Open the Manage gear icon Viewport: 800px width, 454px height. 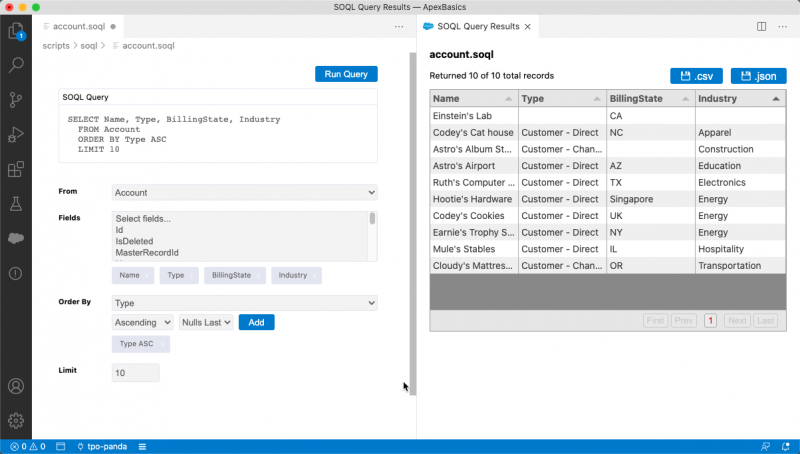[16, 420]
